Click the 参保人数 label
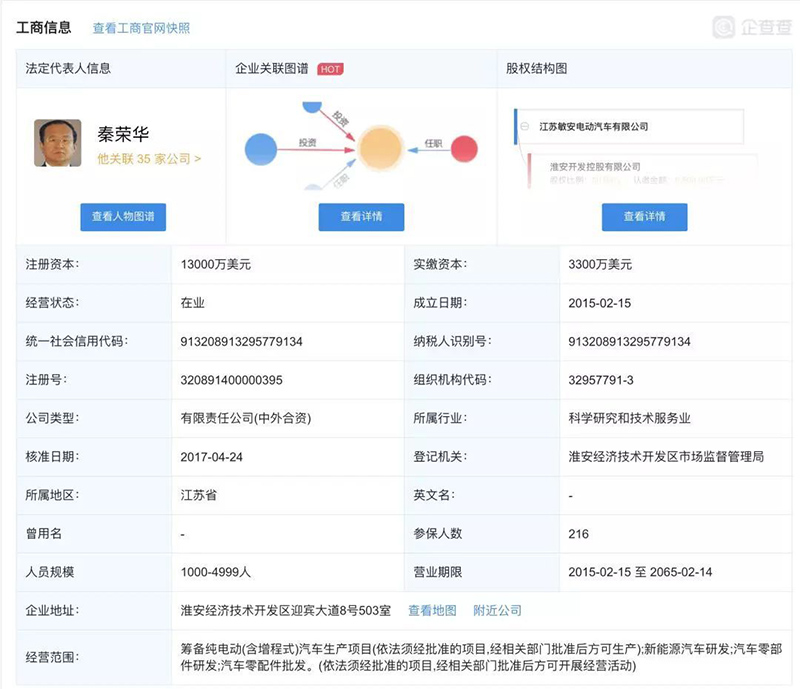The width and height of the screenshot is (800, 689). [x=437, y=534]
